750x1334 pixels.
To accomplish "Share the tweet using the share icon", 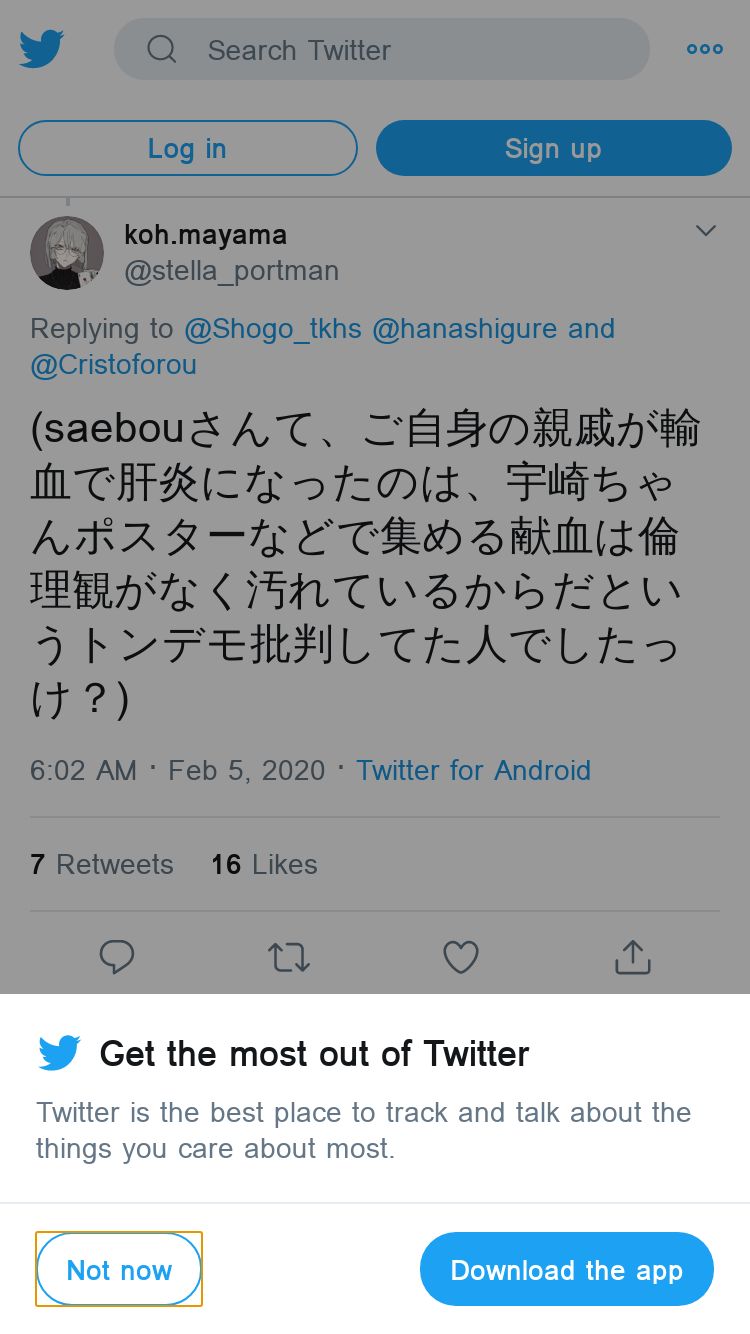I will 633,957.
